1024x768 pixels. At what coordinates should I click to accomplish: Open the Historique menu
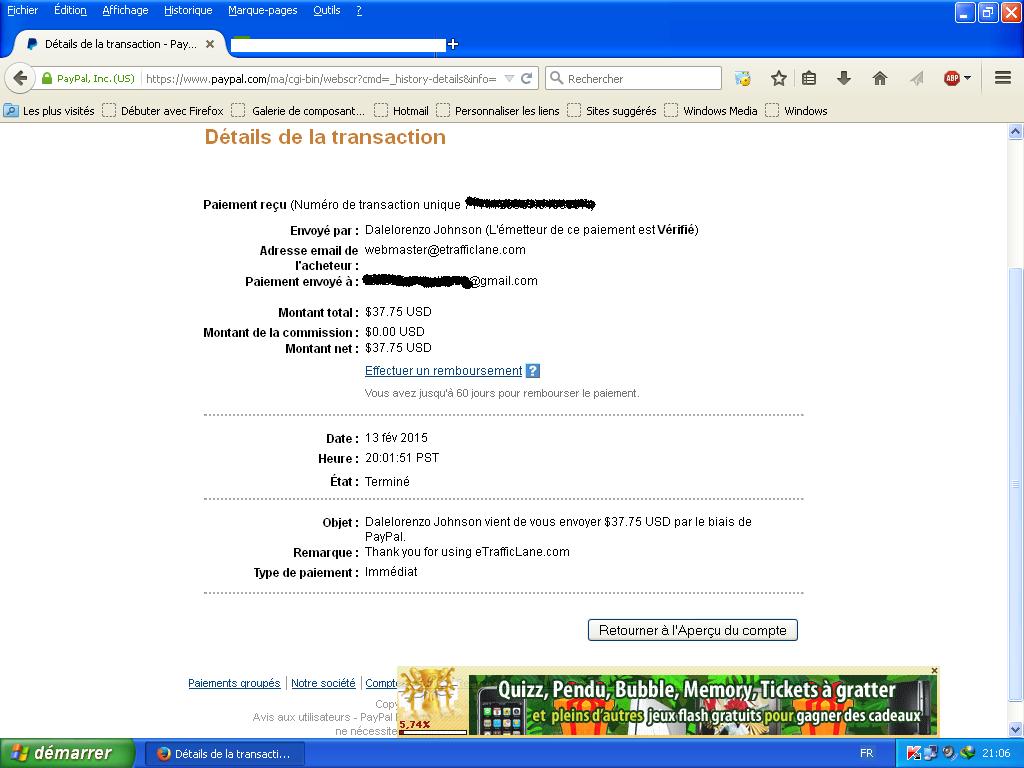coord(188,10)
